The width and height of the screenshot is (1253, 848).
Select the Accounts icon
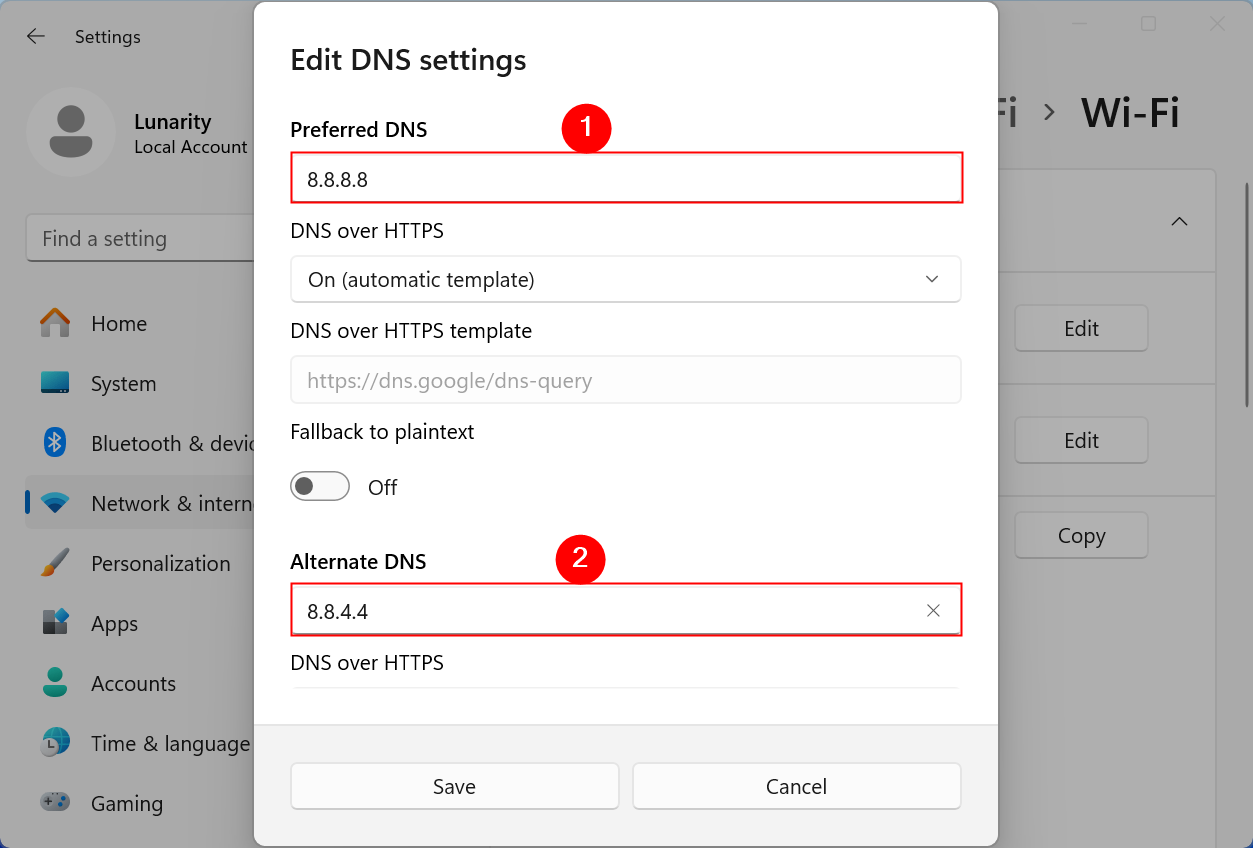[55, 683]
